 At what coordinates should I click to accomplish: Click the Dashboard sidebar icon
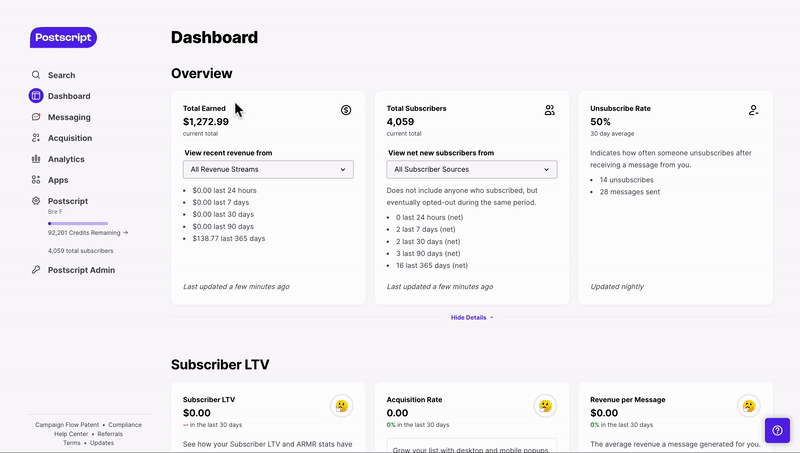click(x=36, y=96)
